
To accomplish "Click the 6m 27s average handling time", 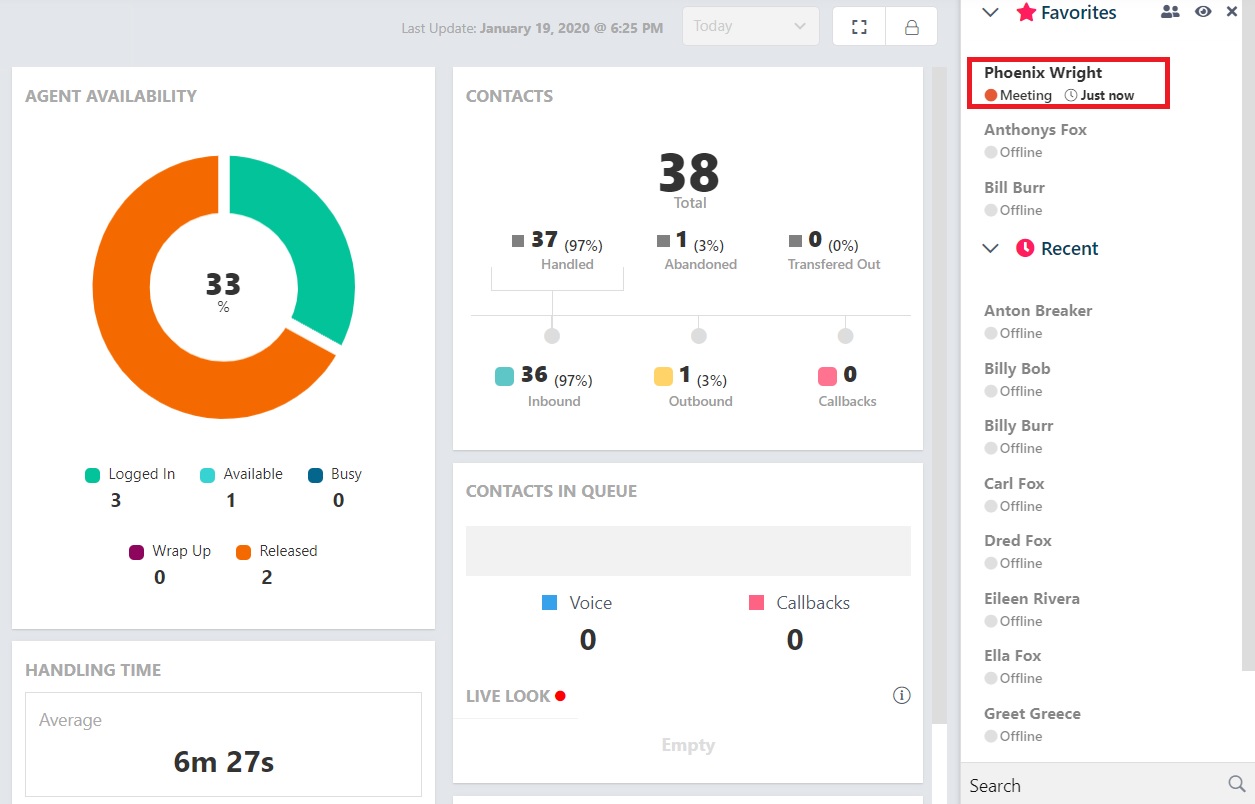I will click(223, 762).
